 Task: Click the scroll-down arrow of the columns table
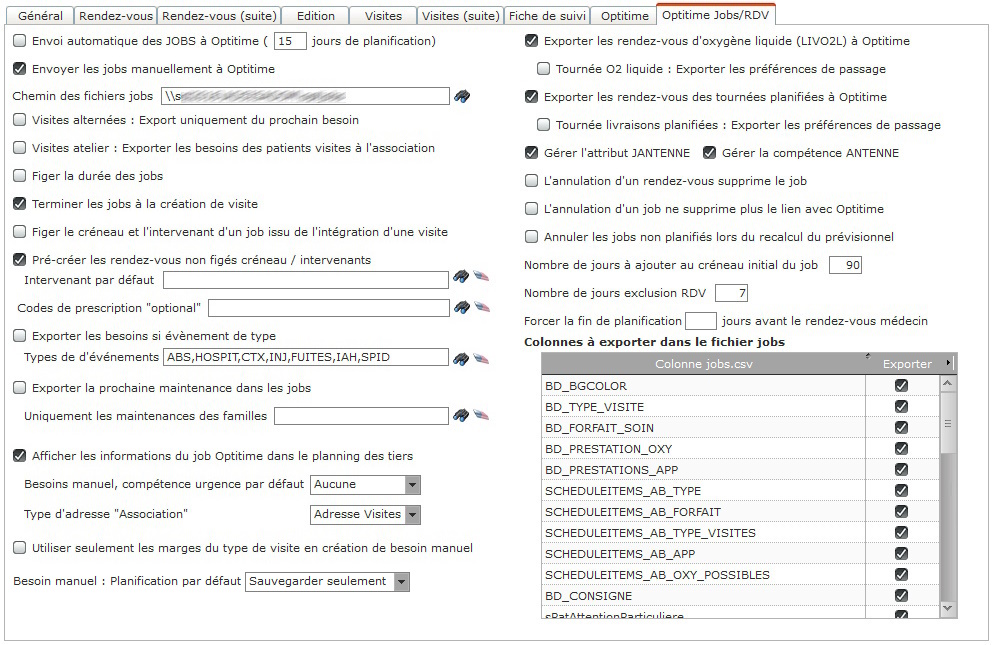[948, 608]
